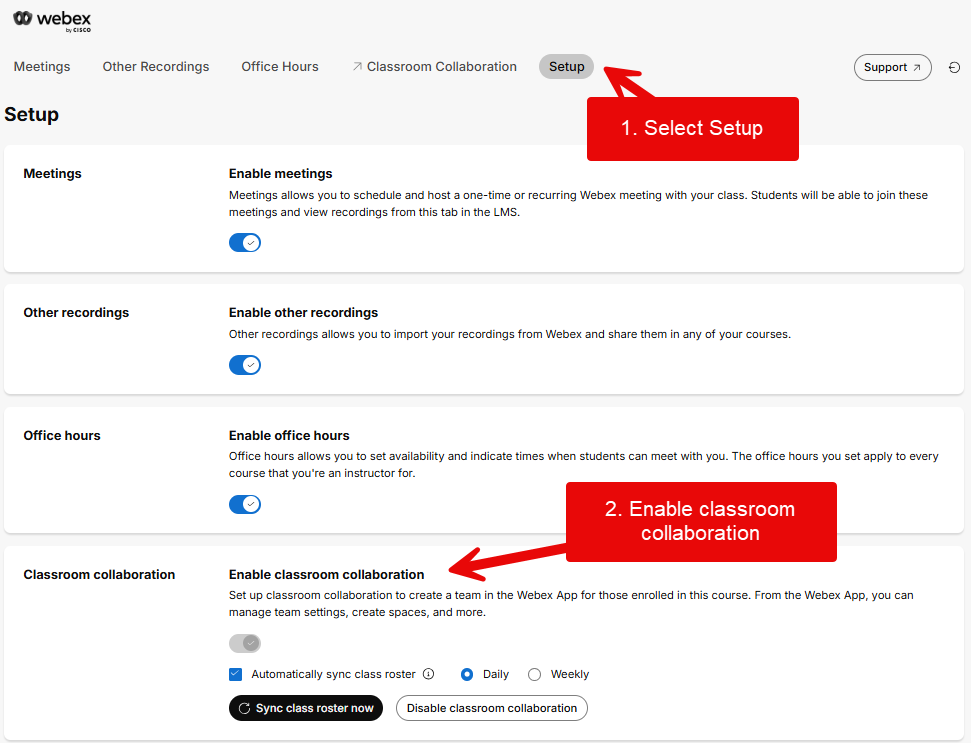Click the Enable office hours heading
The image size is (971, 743).
tap(289, 435)
